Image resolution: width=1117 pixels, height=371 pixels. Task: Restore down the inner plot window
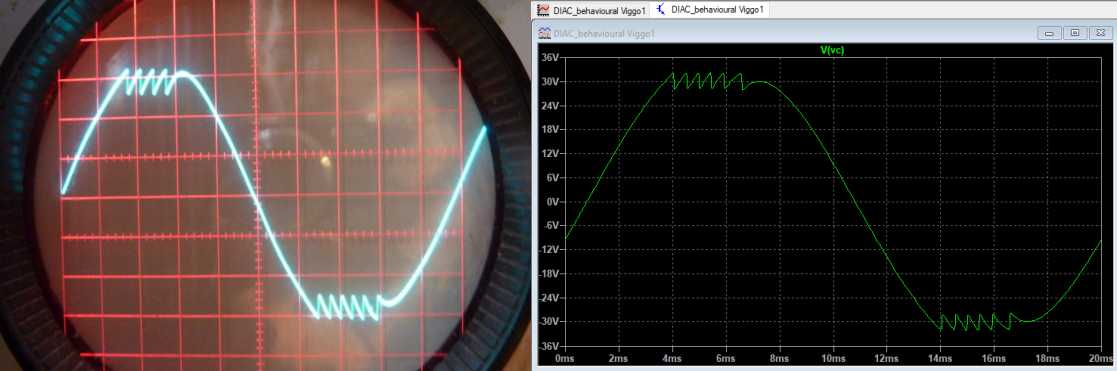(1075, 33)
